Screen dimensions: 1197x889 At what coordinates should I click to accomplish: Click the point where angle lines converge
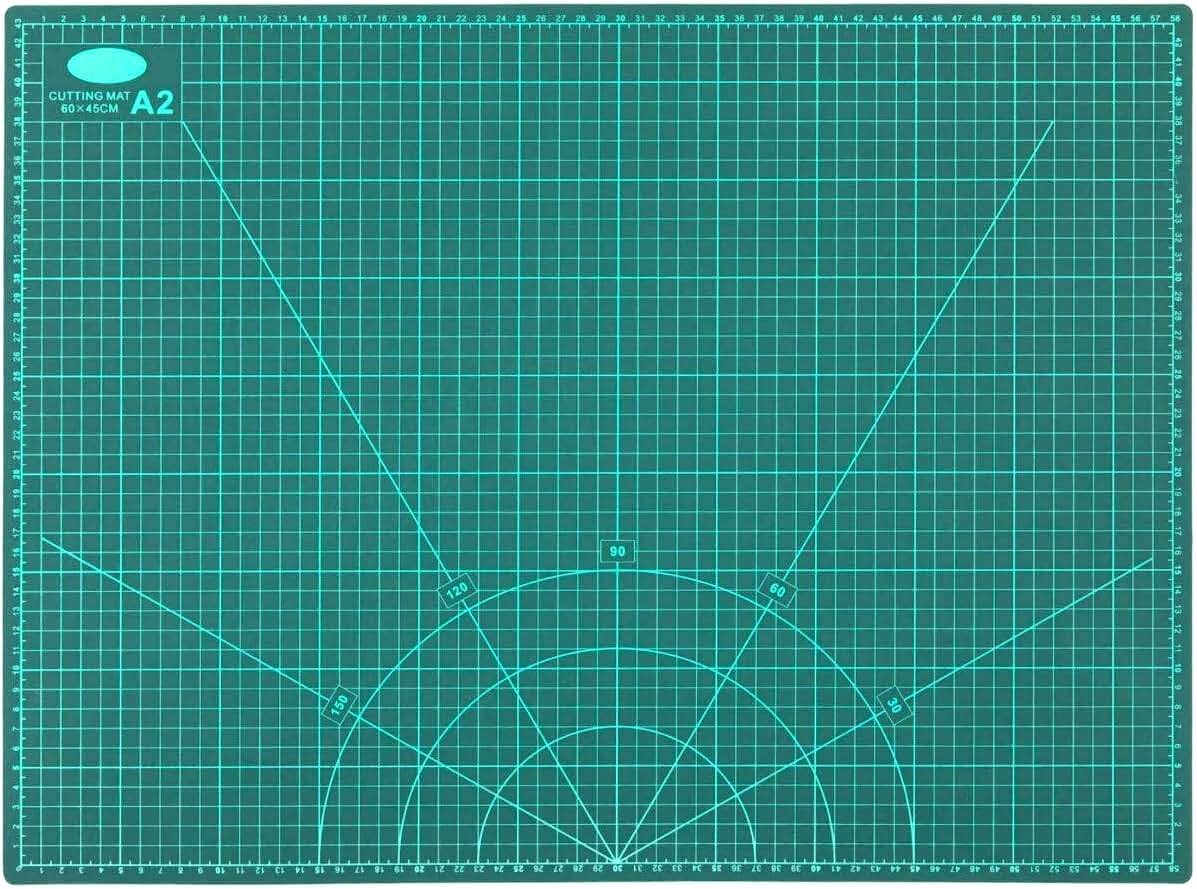click(x=618, y=861)
